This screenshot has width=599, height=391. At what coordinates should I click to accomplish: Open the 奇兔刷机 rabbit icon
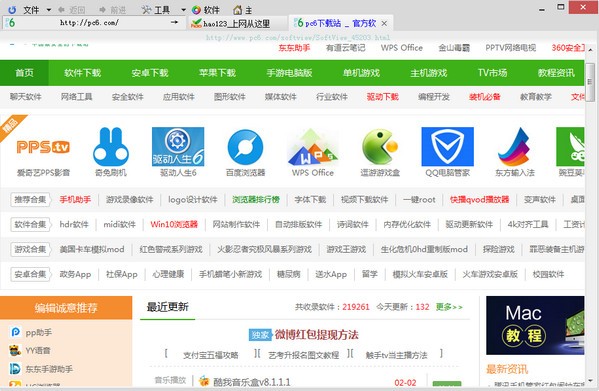[111, 147]
